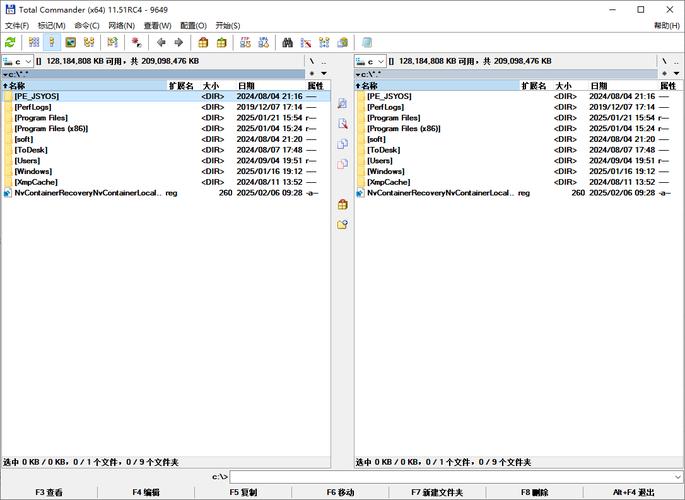Open left panel directory history arrow
The image size is (685, 500).
pos(324,74)
